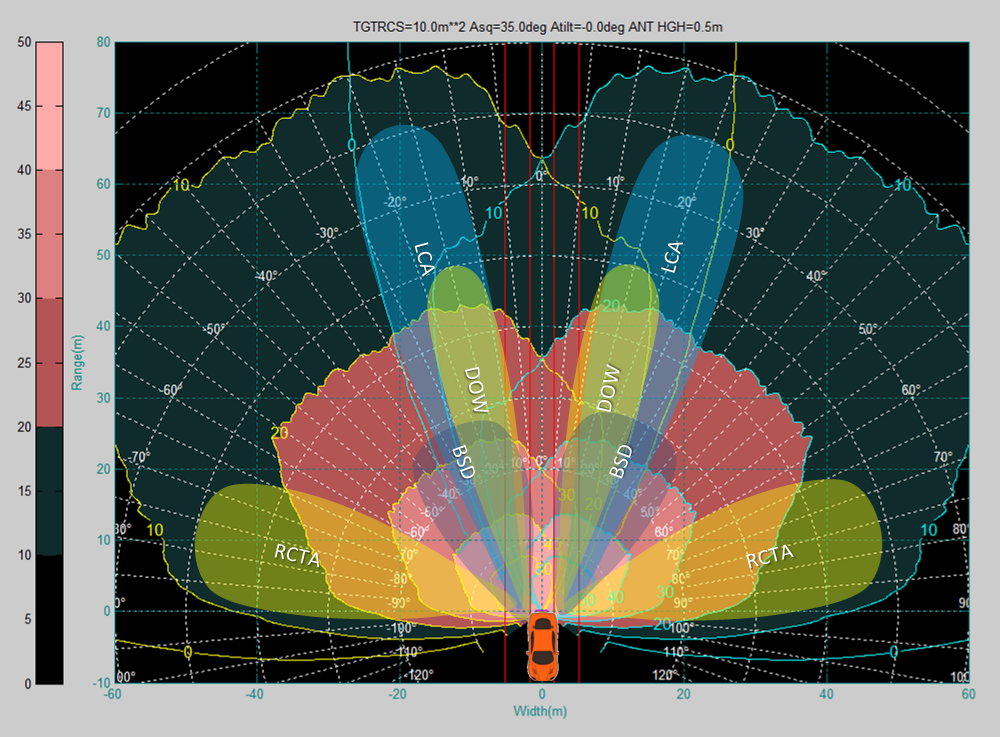Viewport: 1000px width, 737px height.
Task: Click the light pink 40-50 colorbar segment
Action: point(49,105)
